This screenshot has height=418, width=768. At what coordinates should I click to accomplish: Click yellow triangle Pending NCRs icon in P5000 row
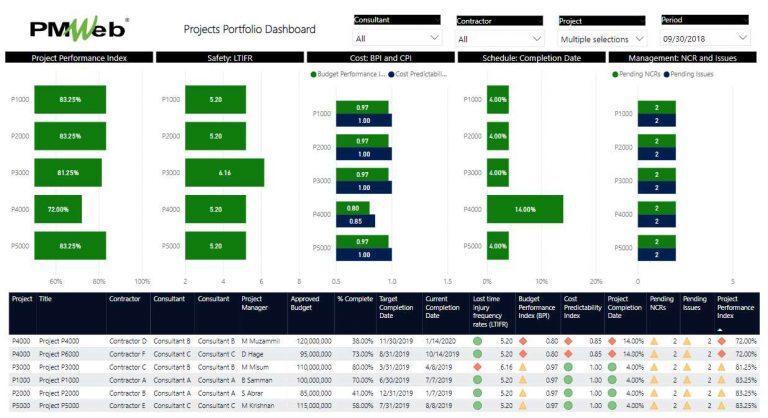[x=655, y=407]
